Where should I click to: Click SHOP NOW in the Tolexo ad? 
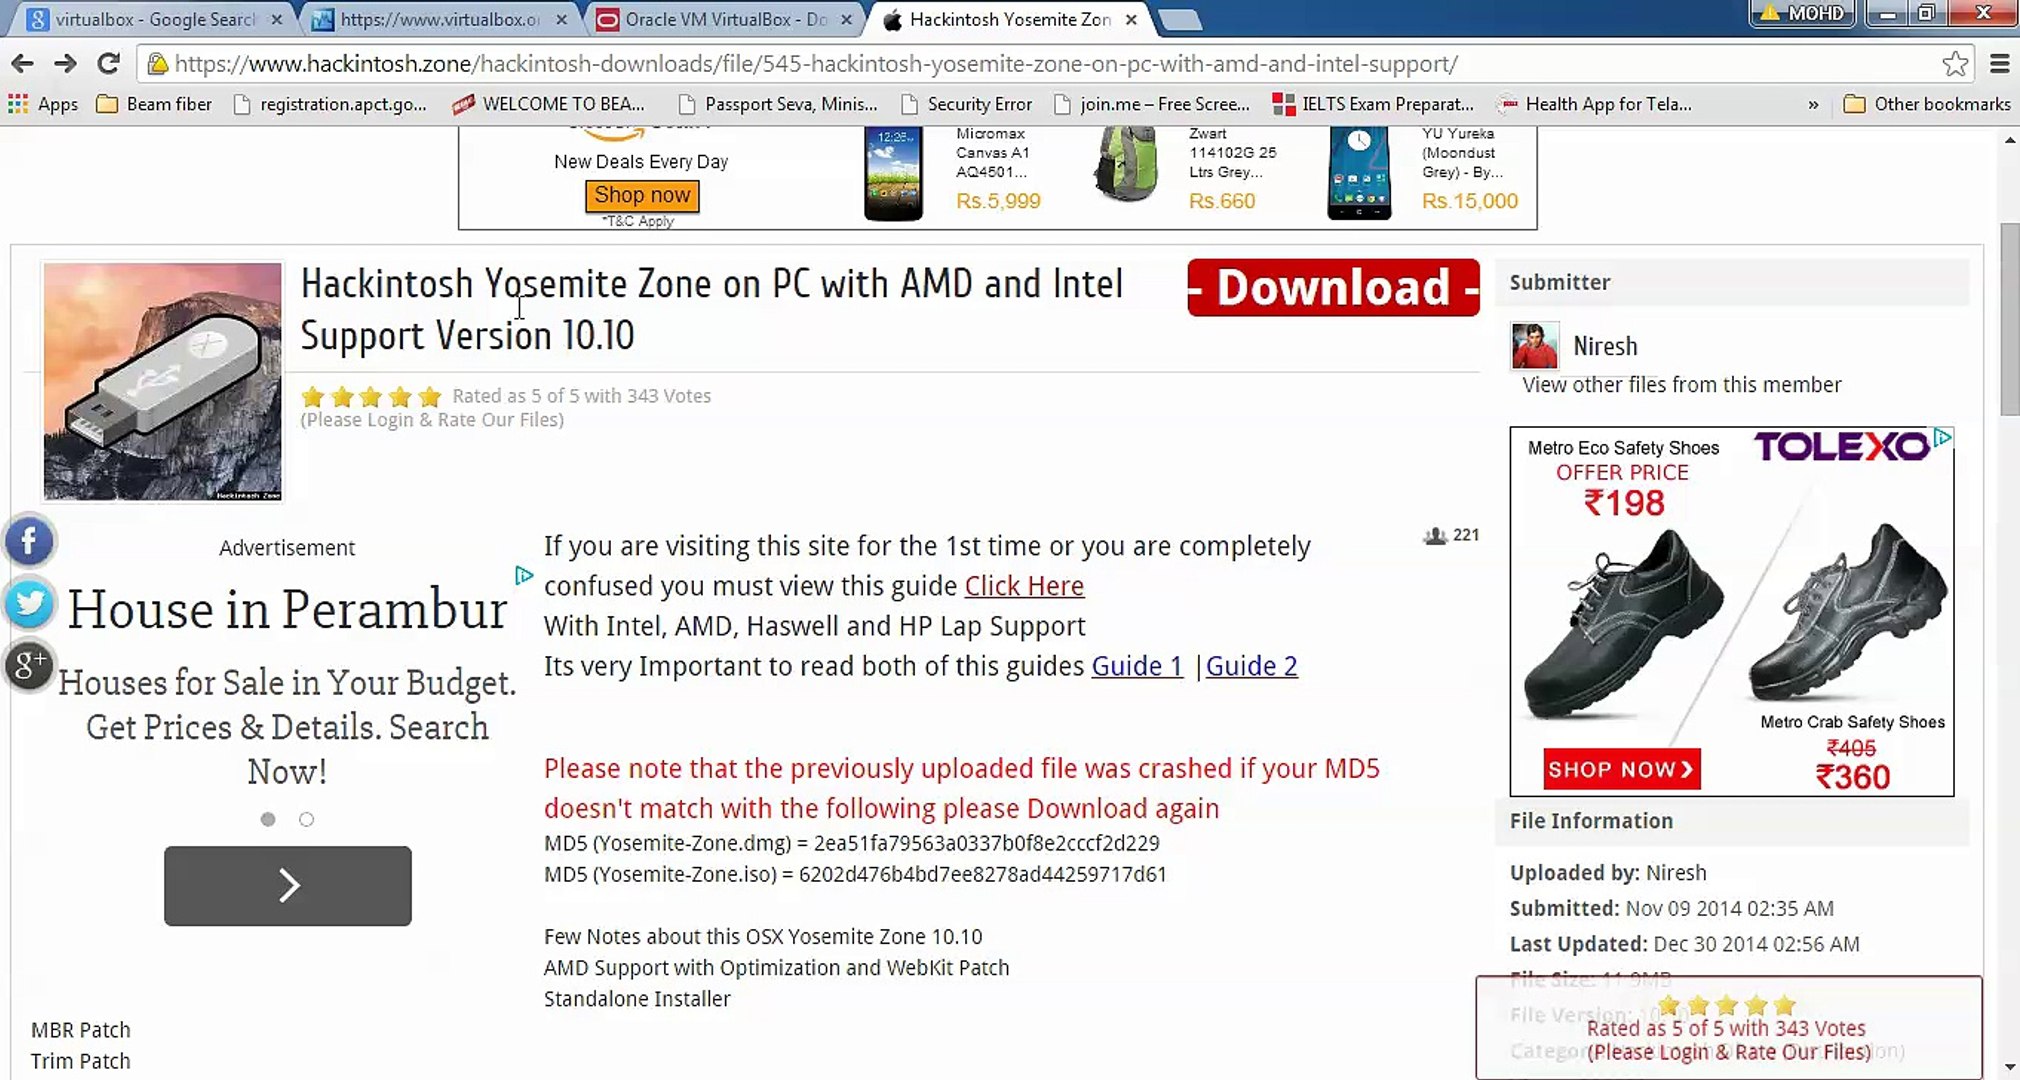[1621, 769]
